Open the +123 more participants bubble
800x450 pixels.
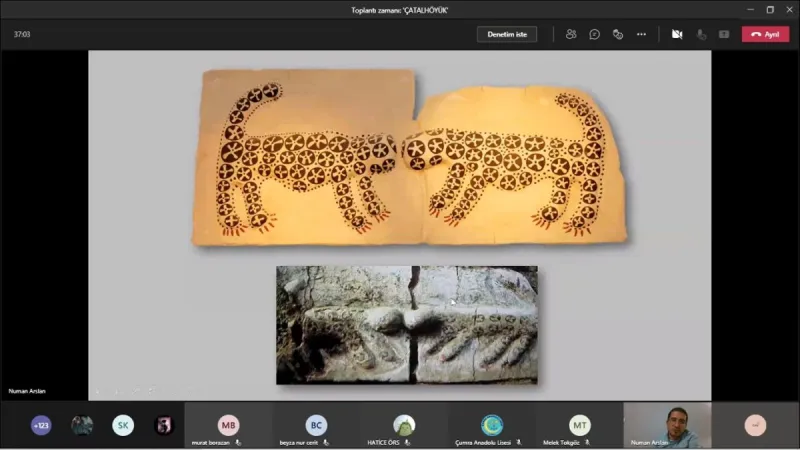(41, 425)
